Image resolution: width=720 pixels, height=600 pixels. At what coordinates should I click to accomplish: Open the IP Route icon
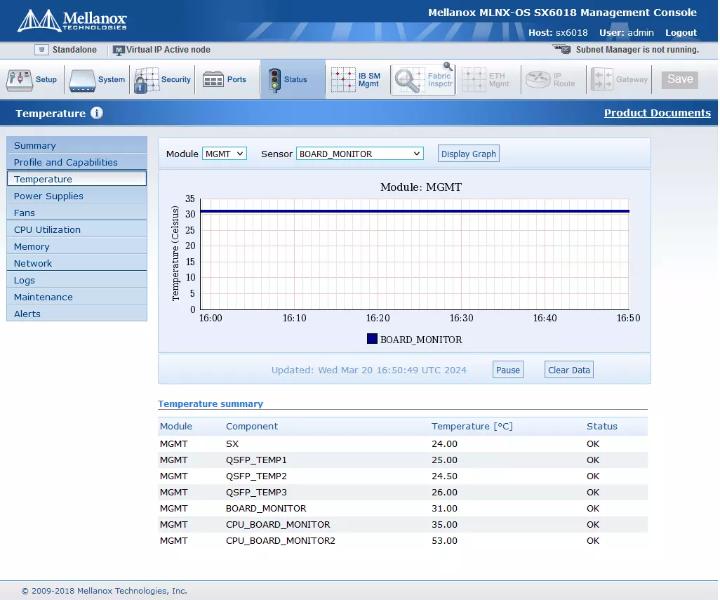click(x=538, y=80)
